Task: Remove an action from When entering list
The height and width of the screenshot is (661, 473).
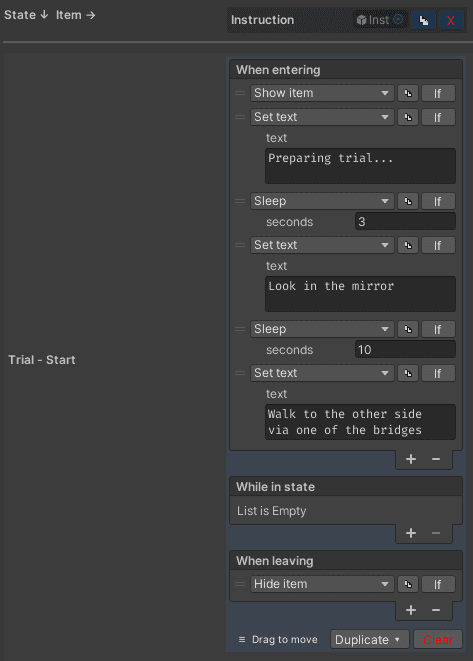Action: pyautogui.click(x=436, y=459)
